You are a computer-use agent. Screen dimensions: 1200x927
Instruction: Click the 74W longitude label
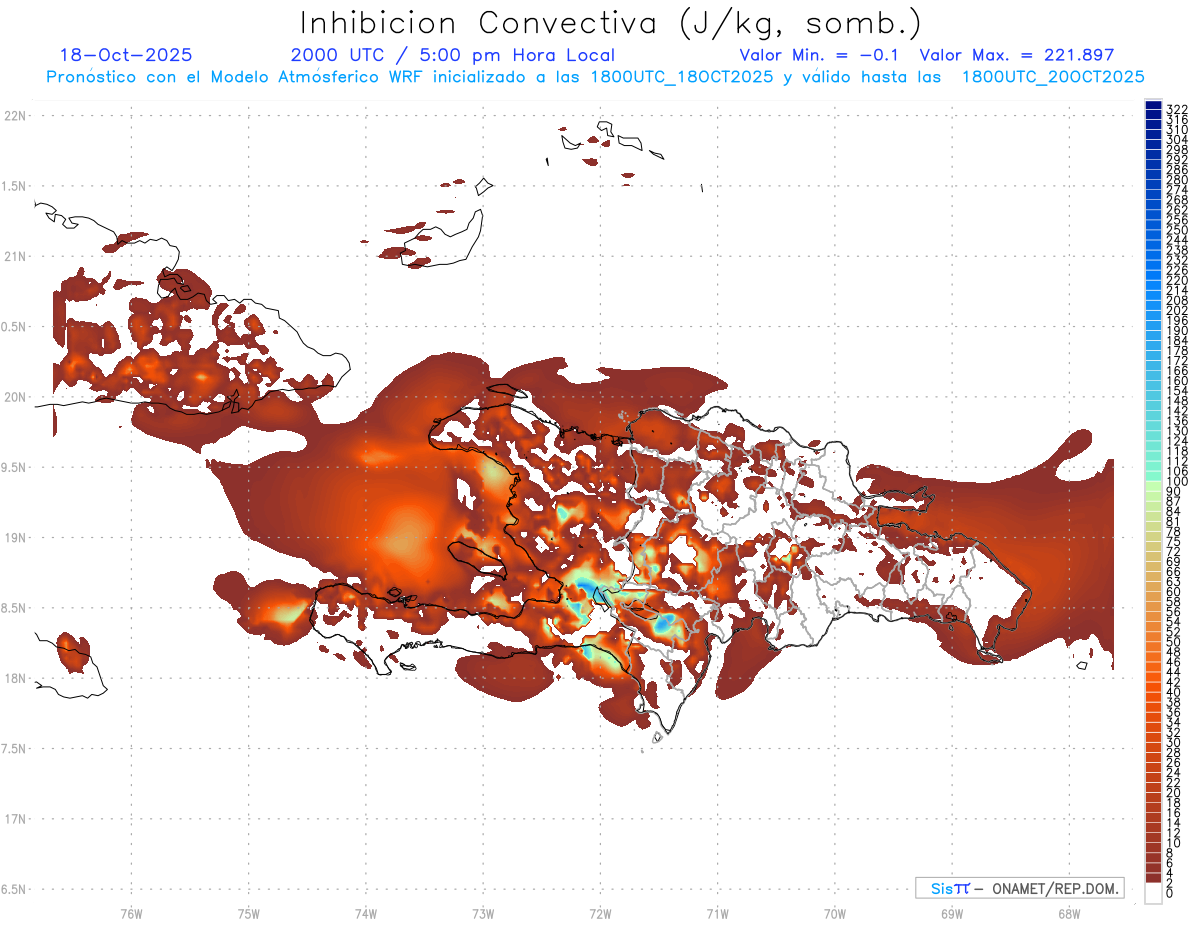click(x=366, y=913)
